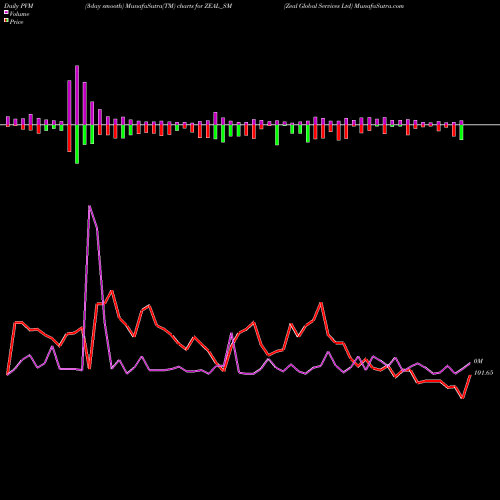The height and width of the screenshot is (500, 500).
Task: Click the Volume legend label
Action: pyautogui.click(x=19, y=14)
